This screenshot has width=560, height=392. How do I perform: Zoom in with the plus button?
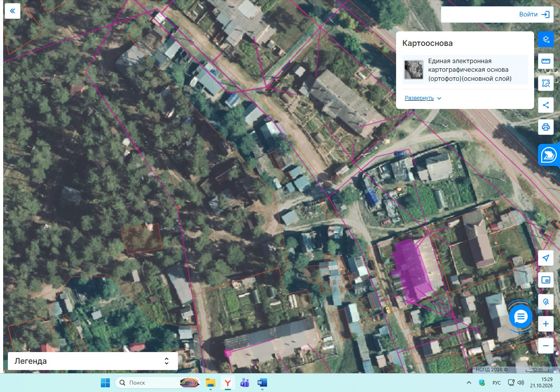[546, 324]
